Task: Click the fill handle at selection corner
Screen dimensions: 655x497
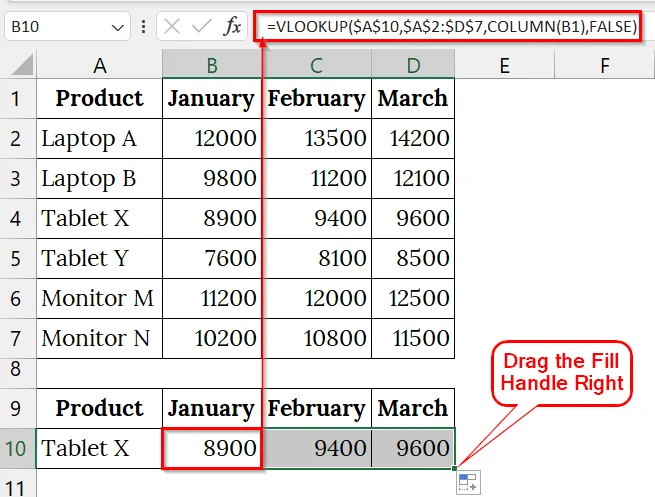Action: click(x=454, y=468)
